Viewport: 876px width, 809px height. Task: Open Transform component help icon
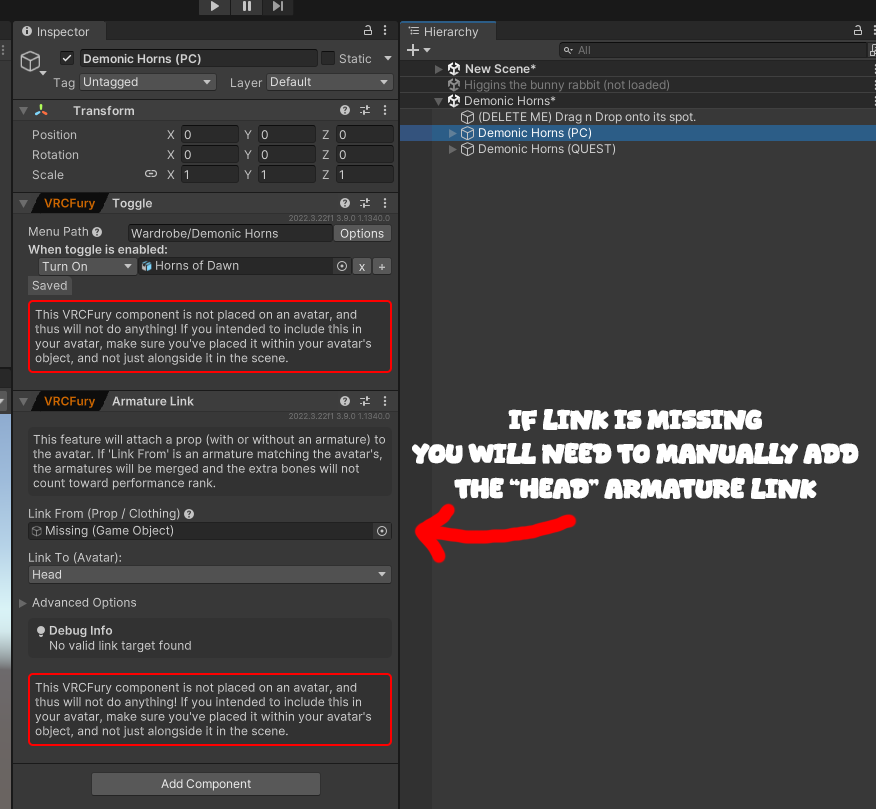click(345, 110)
